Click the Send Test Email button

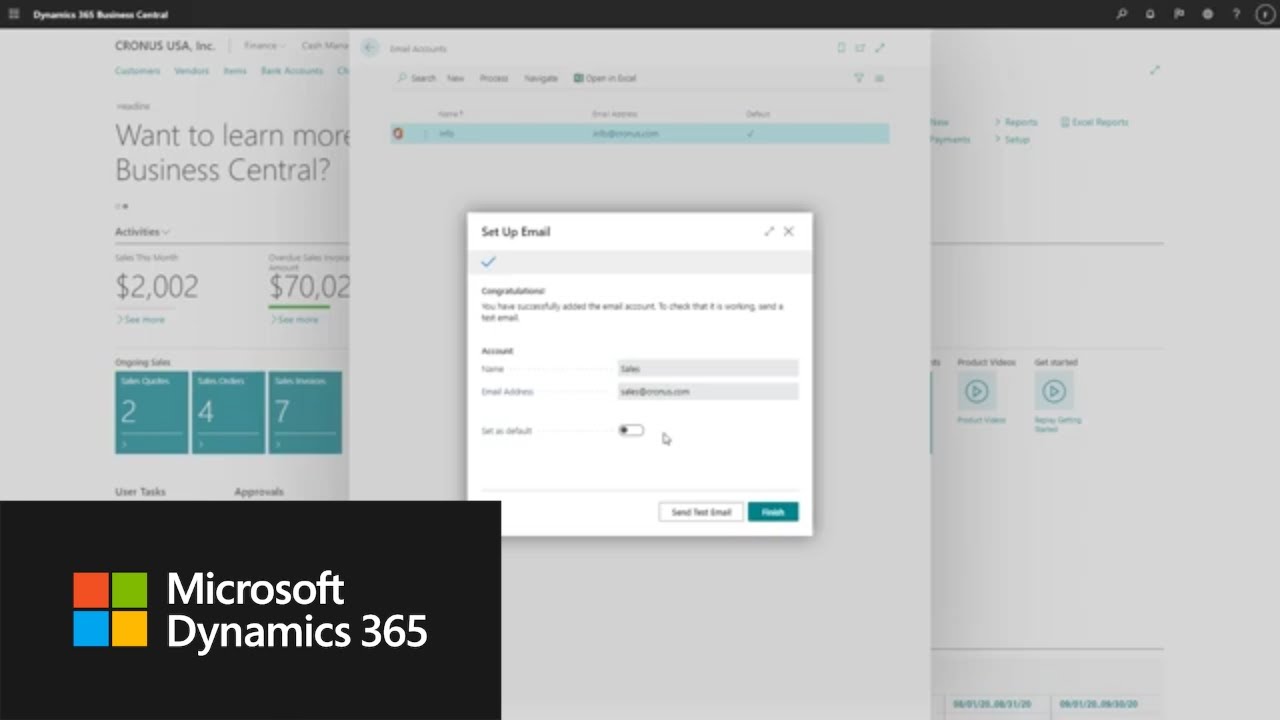pos(701,512)
